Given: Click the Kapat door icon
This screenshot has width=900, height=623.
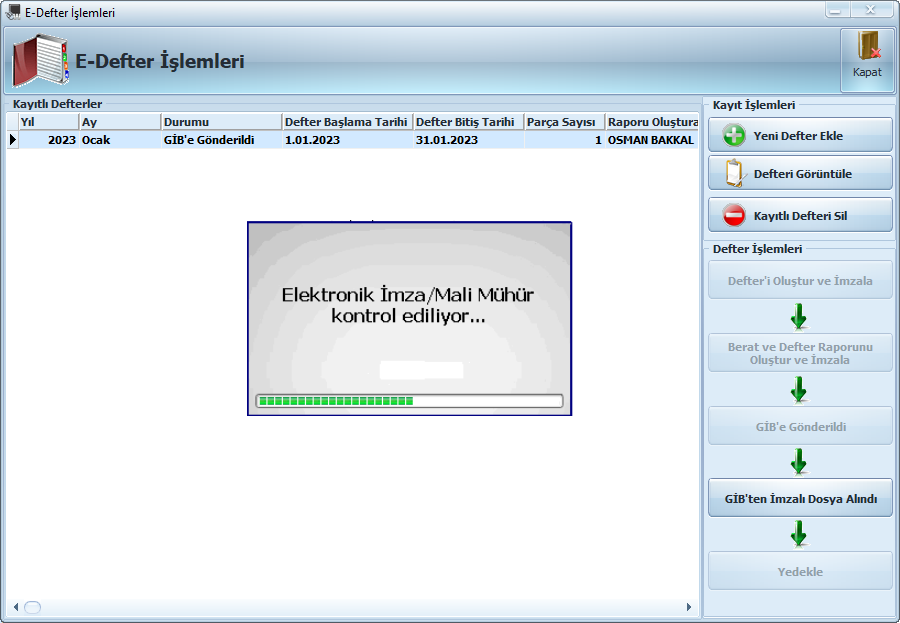Looking at the screenshot, I should (x=868, y=46).
